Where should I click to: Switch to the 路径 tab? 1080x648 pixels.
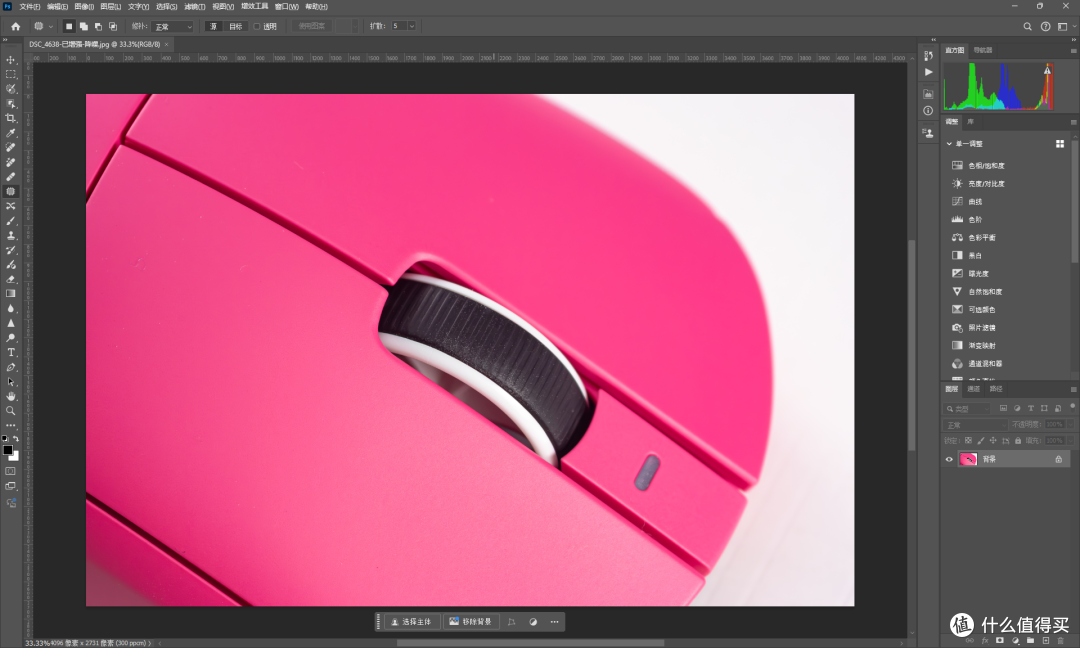coord(996,389)
